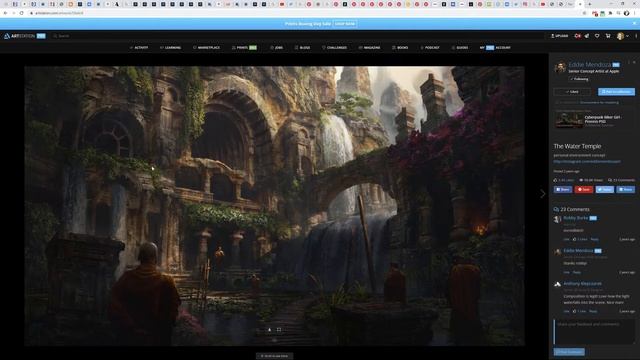Click the image zoom icon below artwork
640x360 pixels.
click(269, 330)
